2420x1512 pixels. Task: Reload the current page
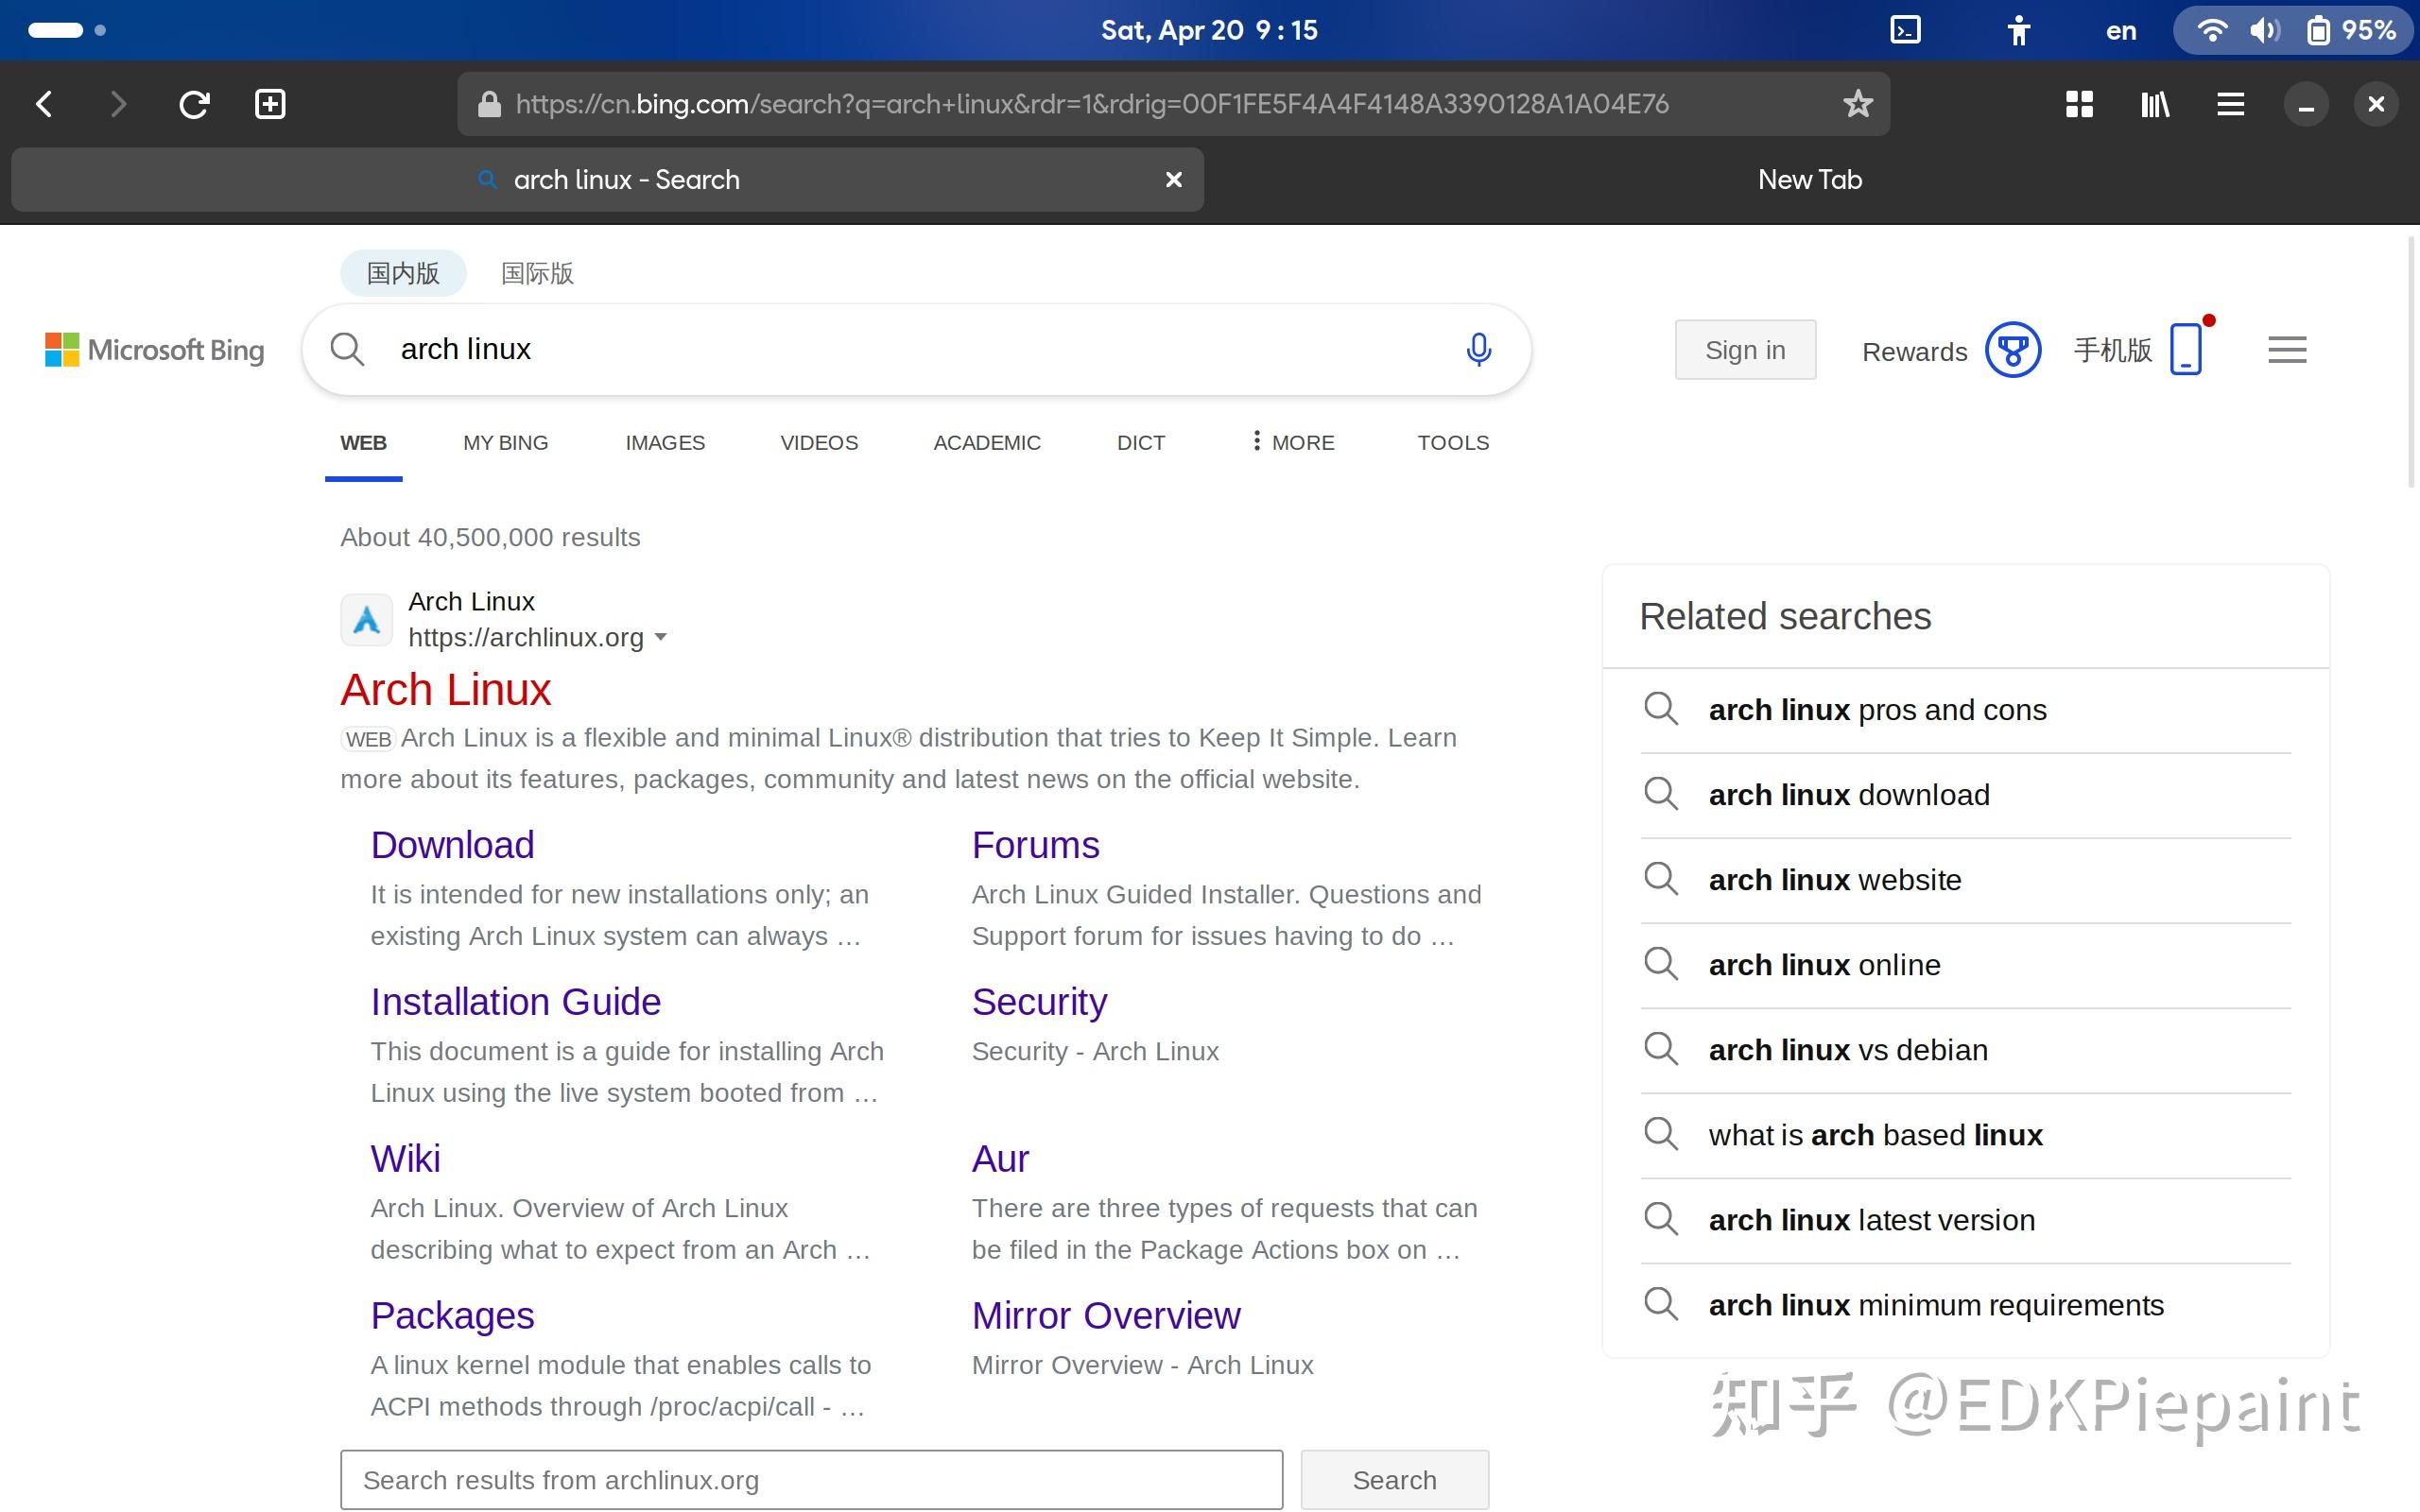click(194, 103)
